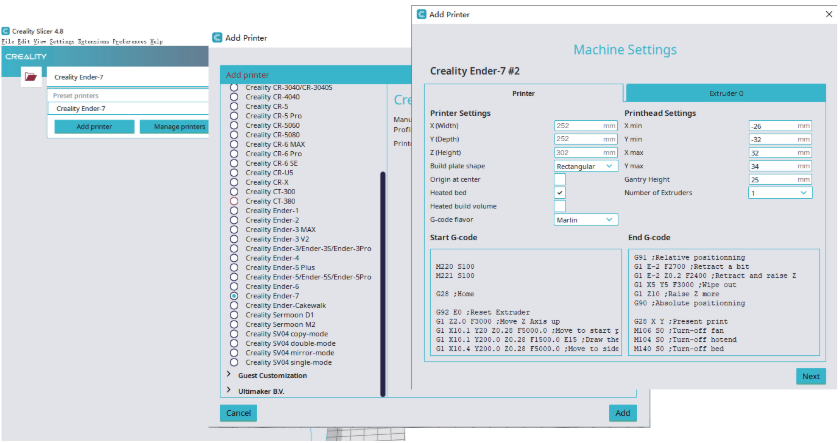The image size is (840, 443).
Task: Select Creality SV04 copy-mode radio button
Action: tap(234, 334)
